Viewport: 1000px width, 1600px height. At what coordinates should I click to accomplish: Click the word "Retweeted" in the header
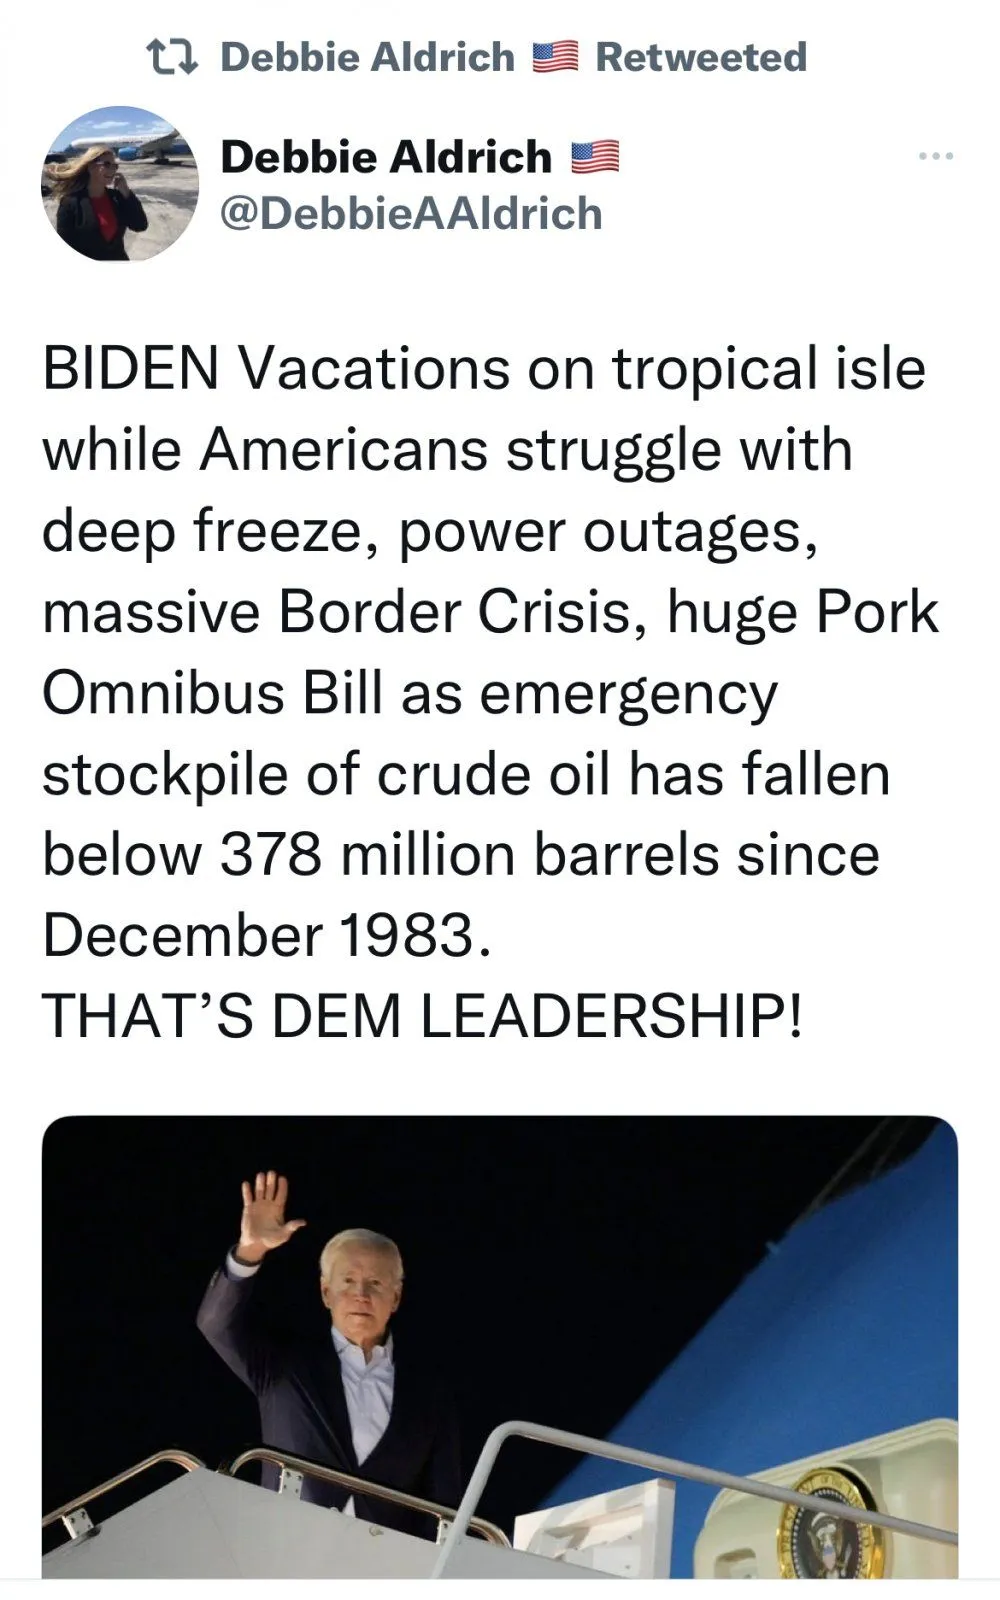701,57
